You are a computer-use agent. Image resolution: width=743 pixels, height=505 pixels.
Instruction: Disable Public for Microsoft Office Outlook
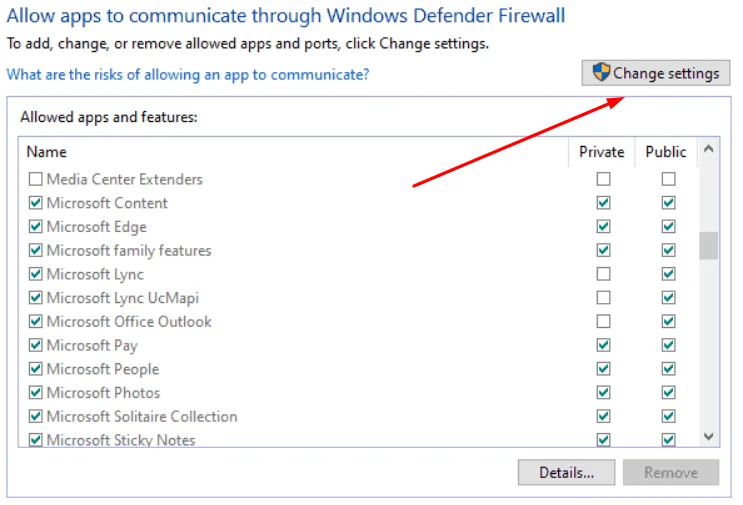point(668,321)
